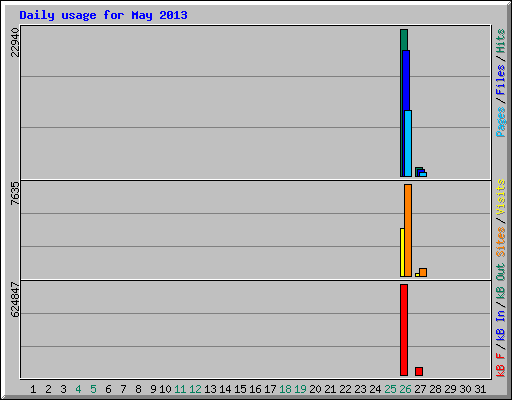
Task: Click green day 19 on the x-axis
Action: [x=300, y=389]
